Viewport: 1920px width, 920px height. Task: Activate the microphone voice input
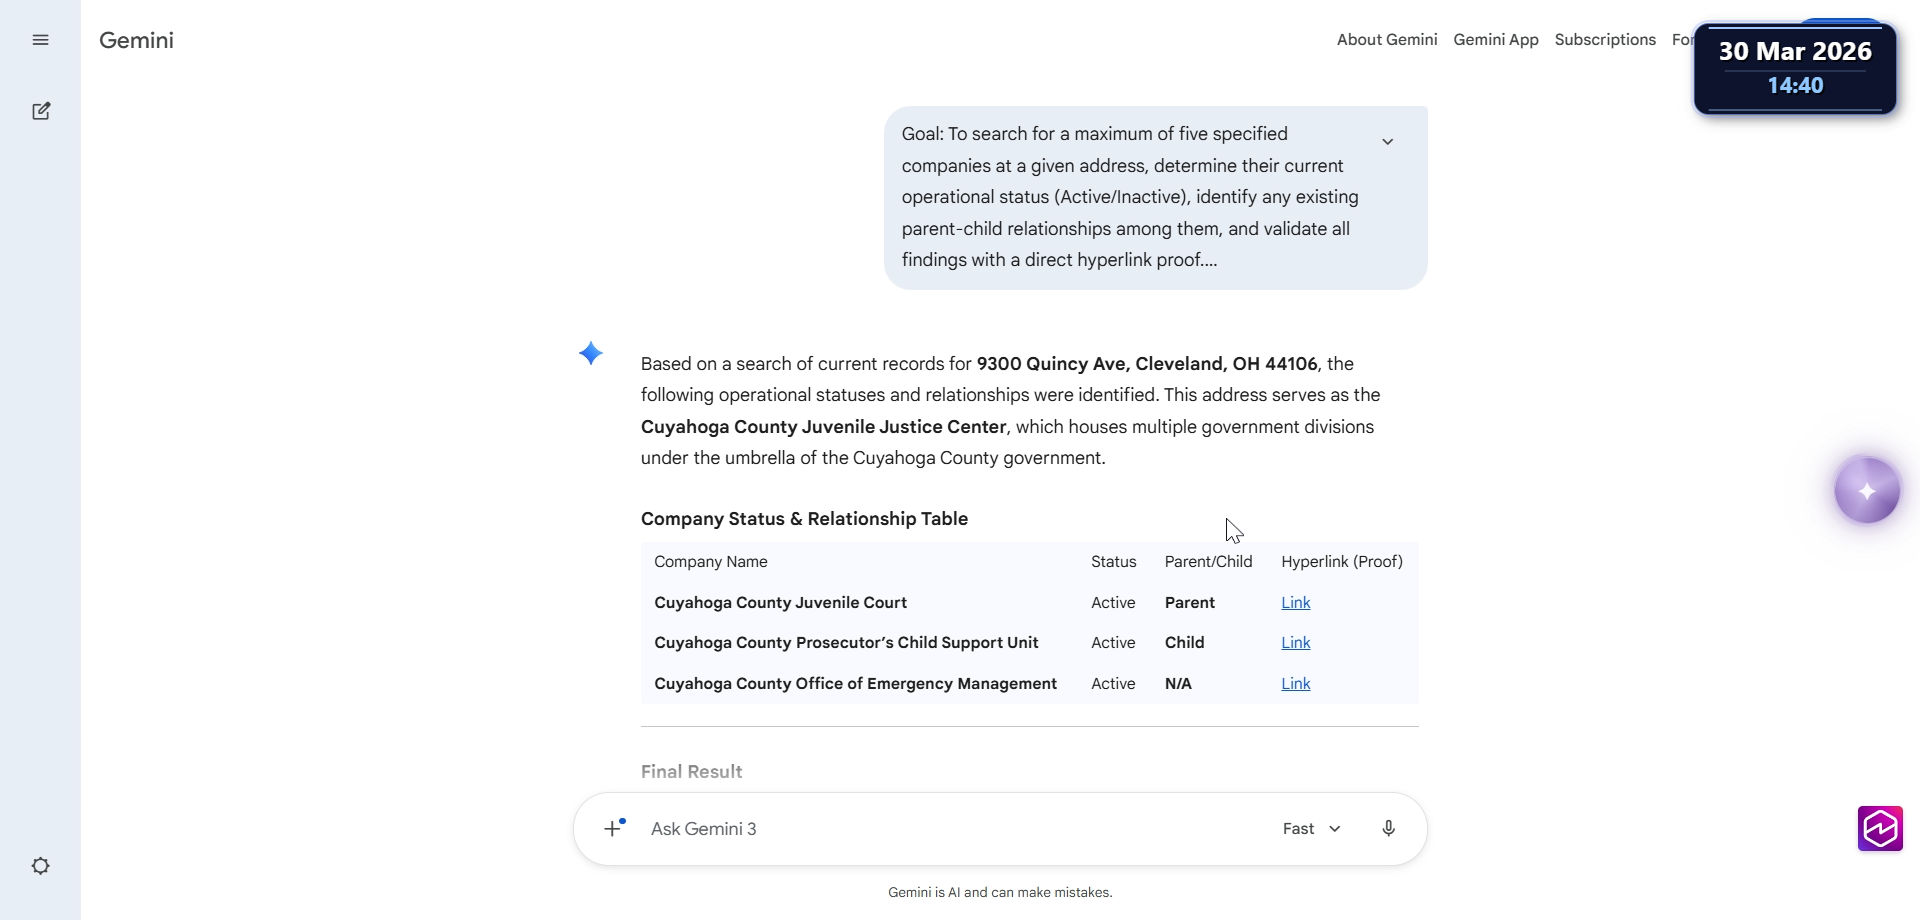tap(1388, 828)
